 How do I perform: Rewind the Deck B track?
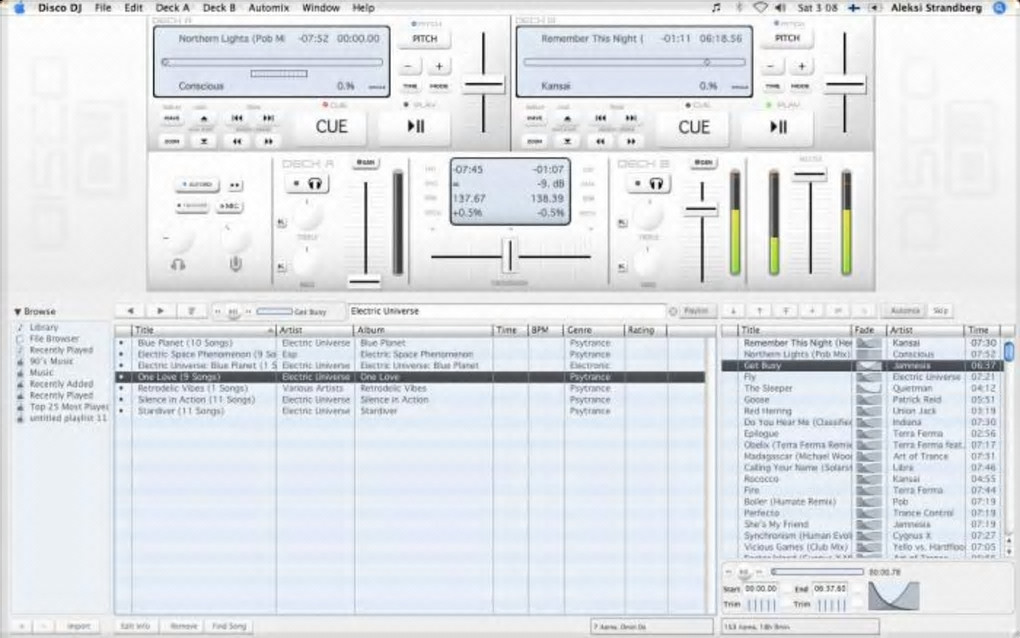point(600,141)
